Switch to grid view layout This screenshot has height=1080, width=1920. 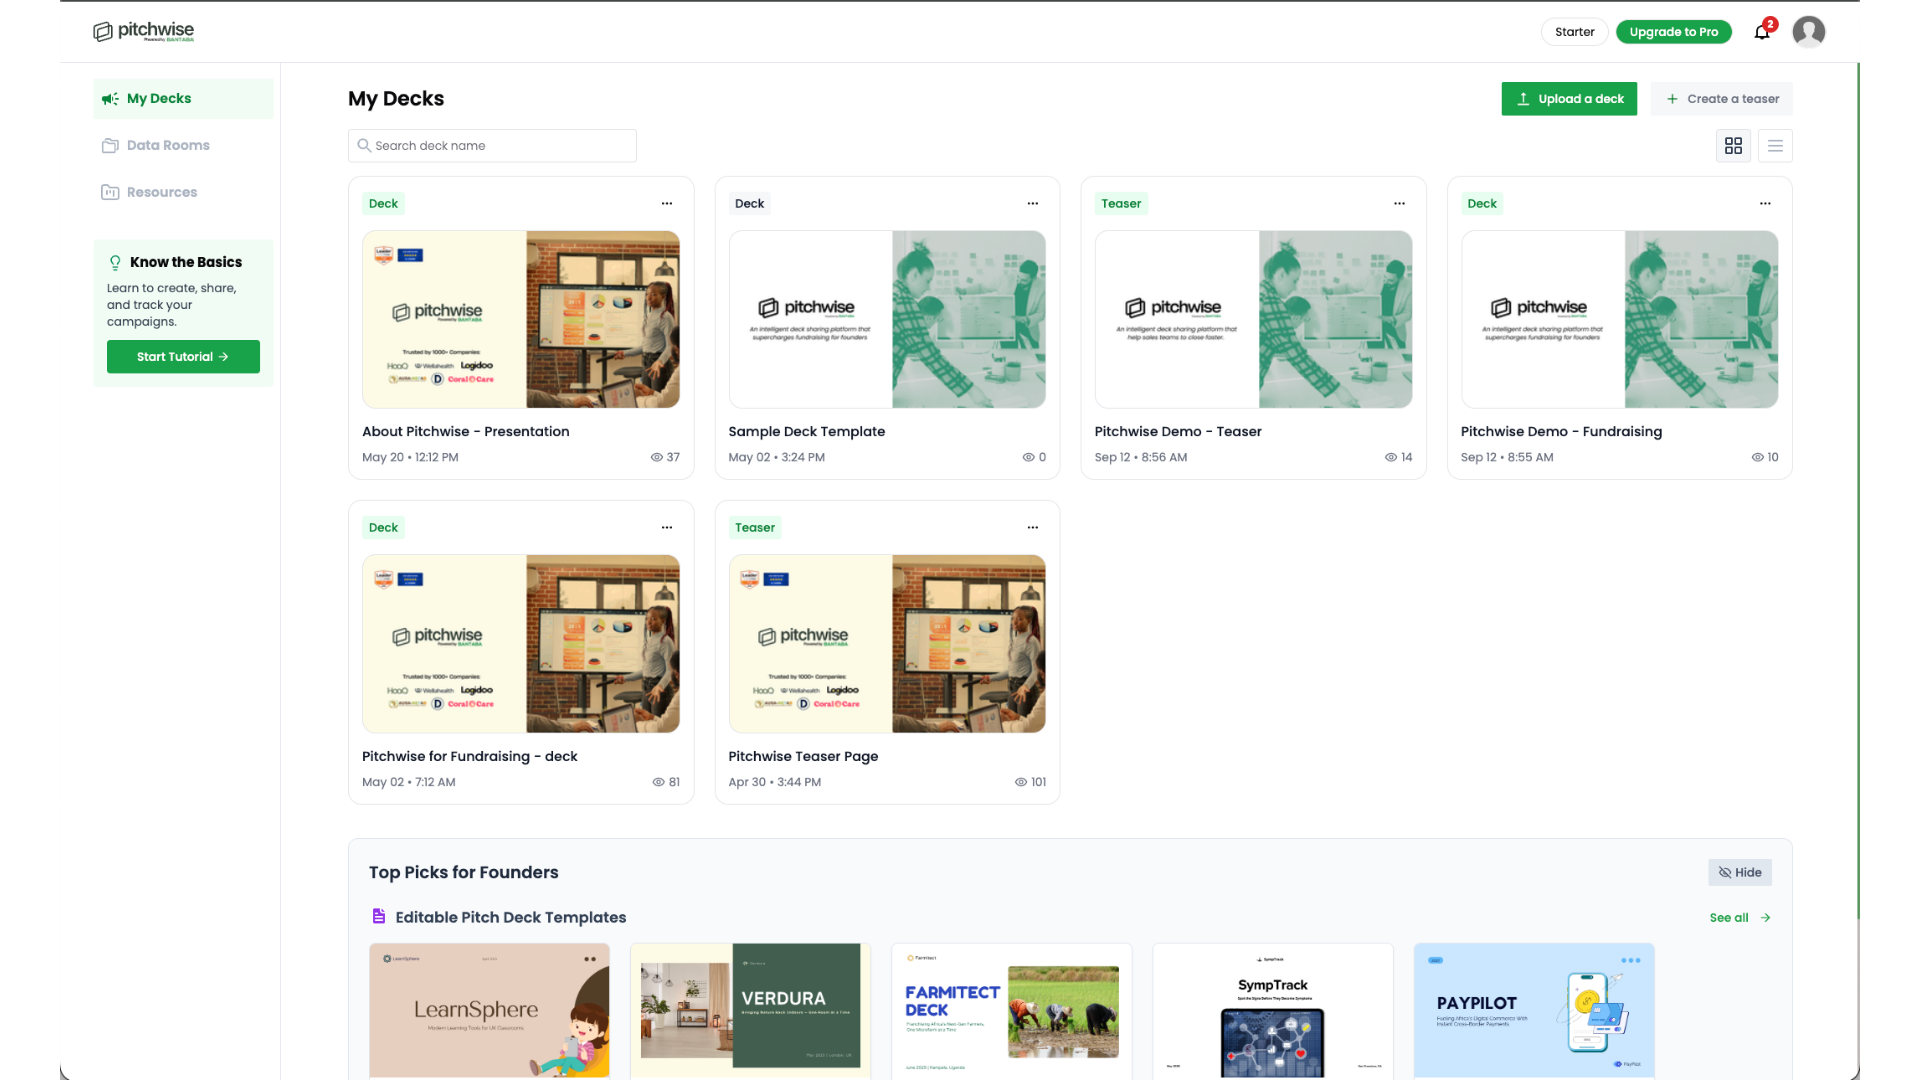pyautogui.click(x=1733, y=146)
